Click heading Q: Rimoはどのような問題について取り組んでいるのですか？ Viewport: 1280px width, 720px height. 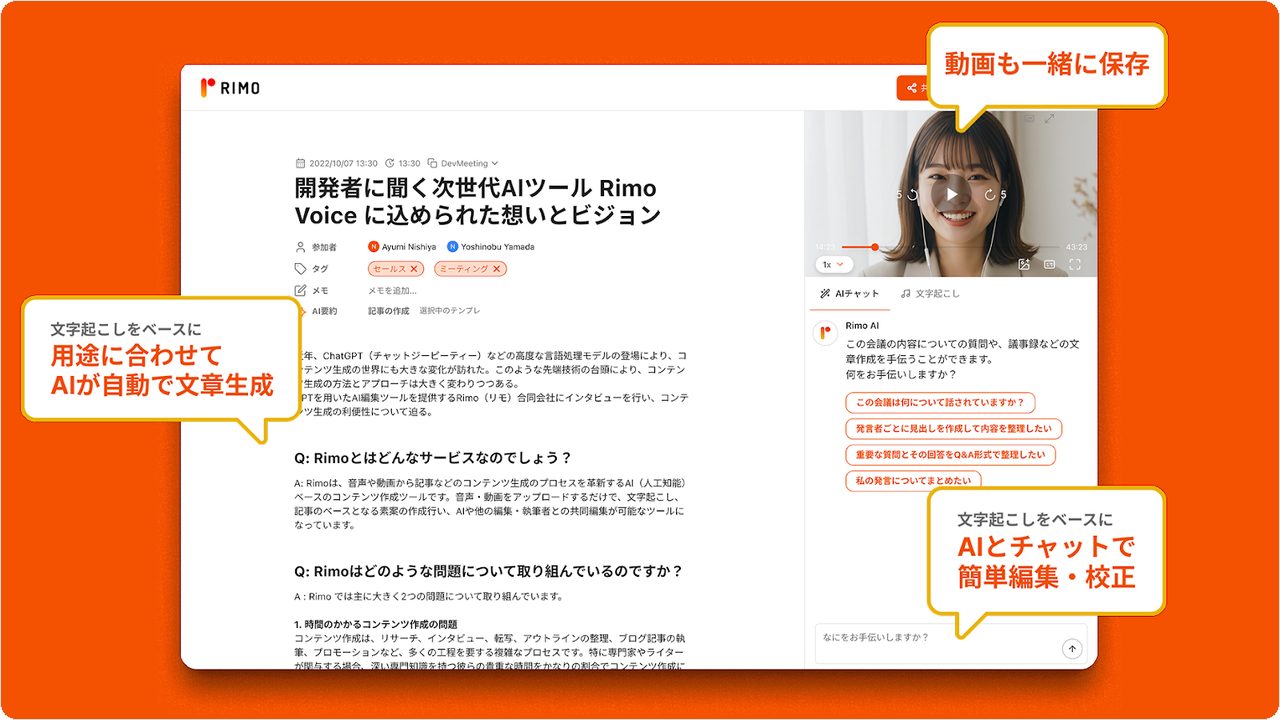489,572
